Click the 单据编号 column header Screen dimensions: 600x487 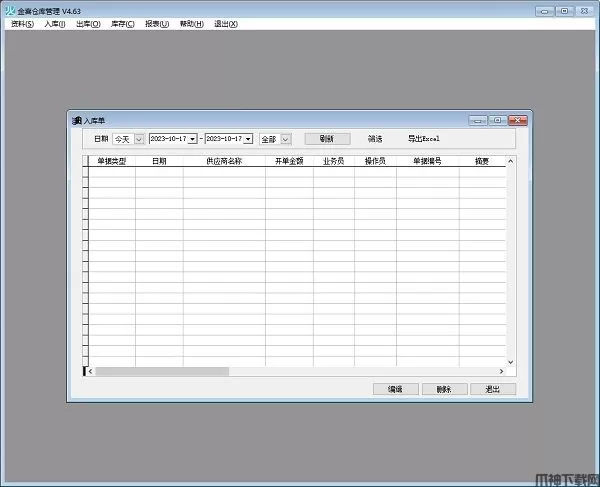[427, 161]
